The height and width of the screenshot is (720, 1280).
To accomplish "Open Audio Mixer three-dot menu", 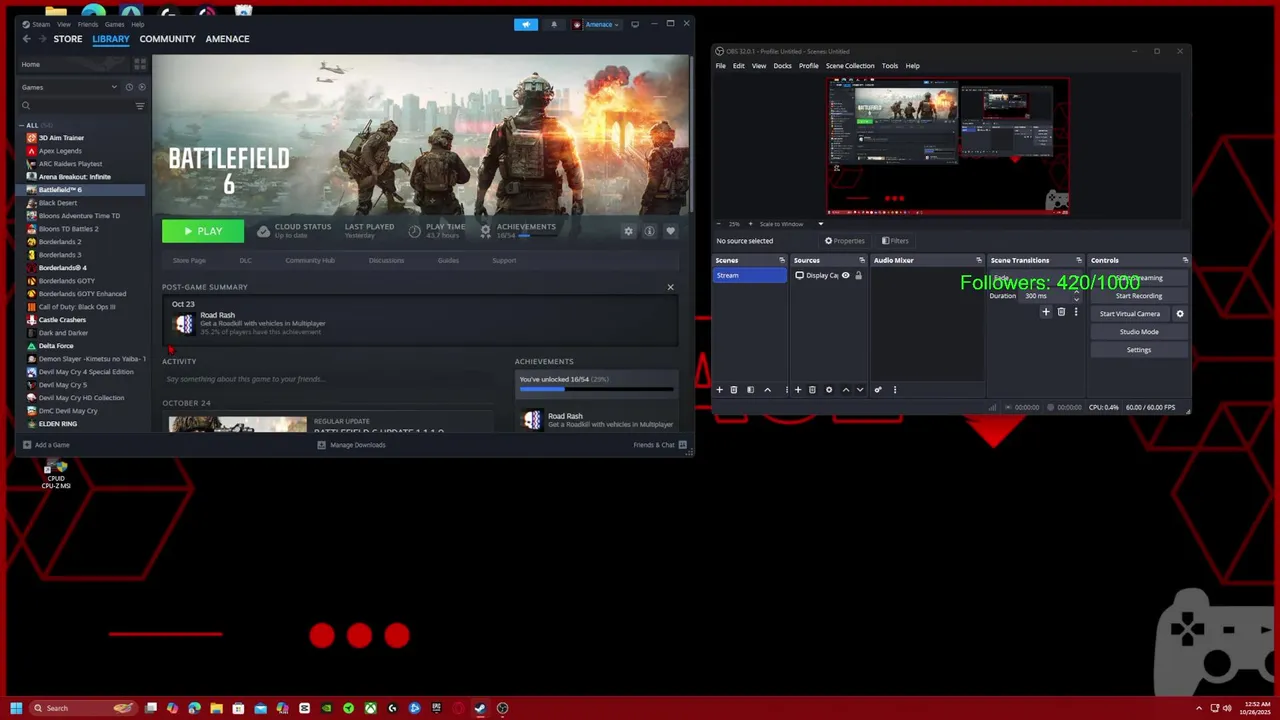I will pyautogui.click(x=895, y=390).
